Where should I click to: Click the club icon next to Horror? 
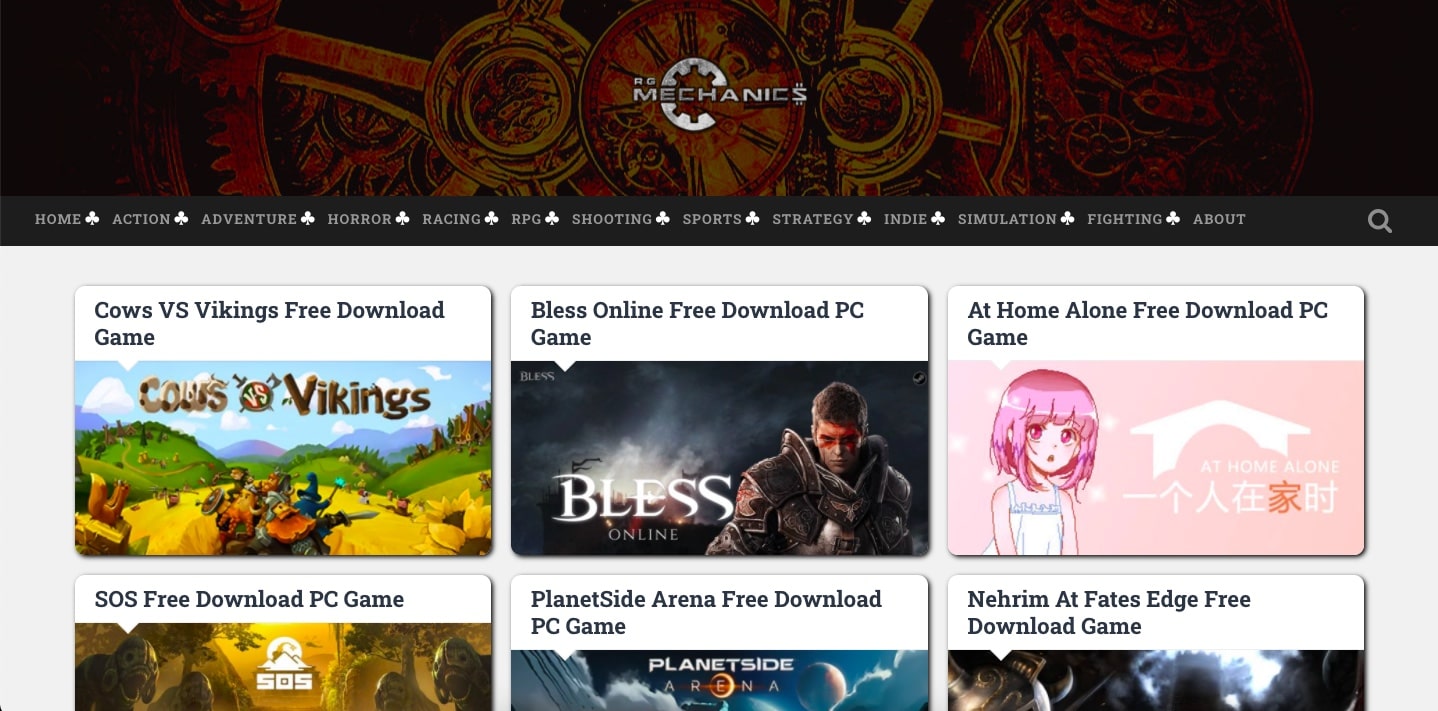(x=402, y=218)
